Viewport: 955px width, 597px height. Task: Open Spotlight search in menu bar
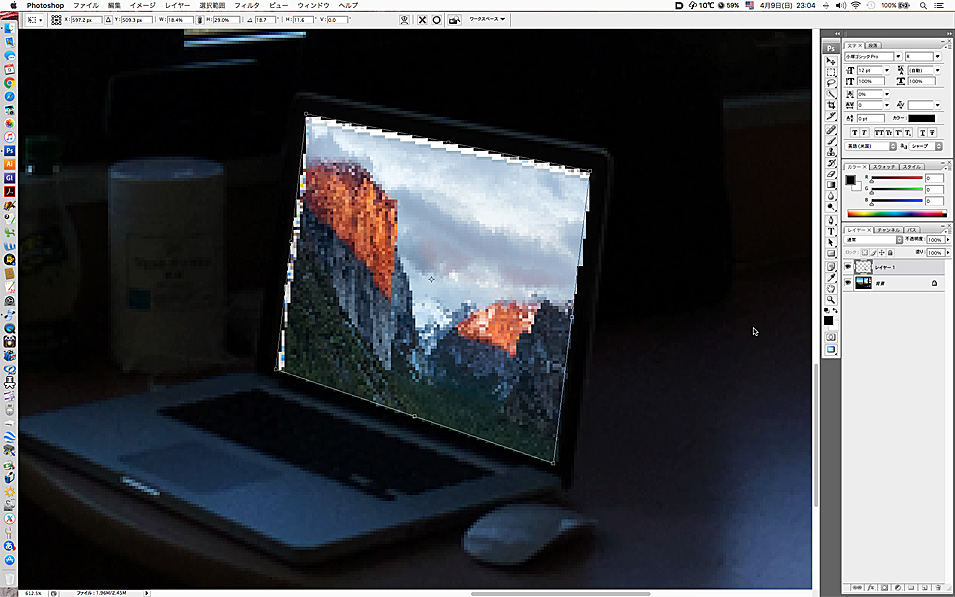[923, 5]
